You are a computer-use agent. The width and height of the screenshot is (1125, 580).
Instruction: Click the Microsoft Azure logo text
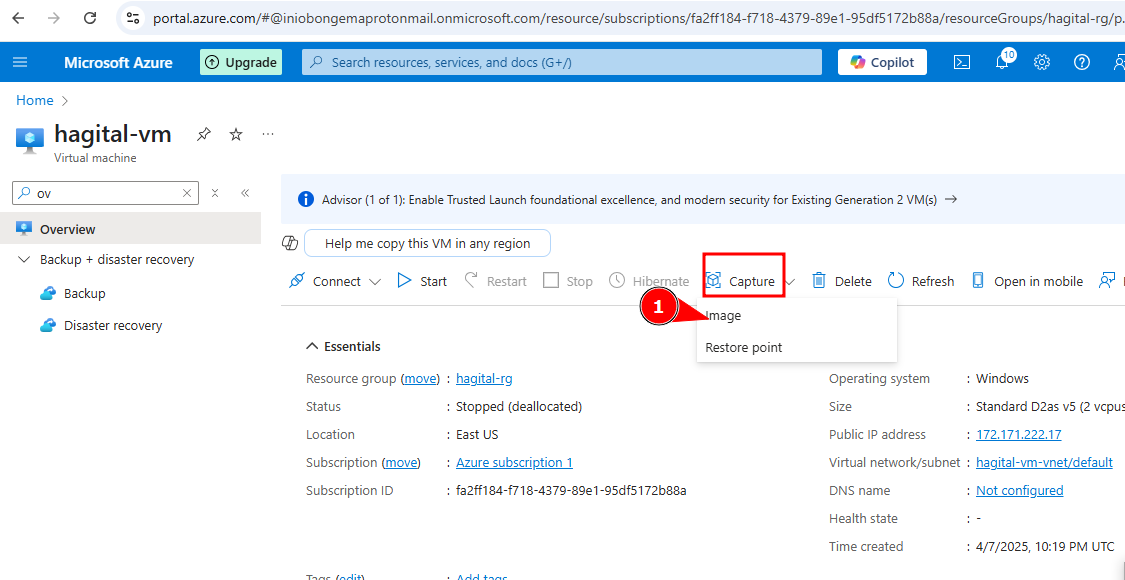point(118,62)
